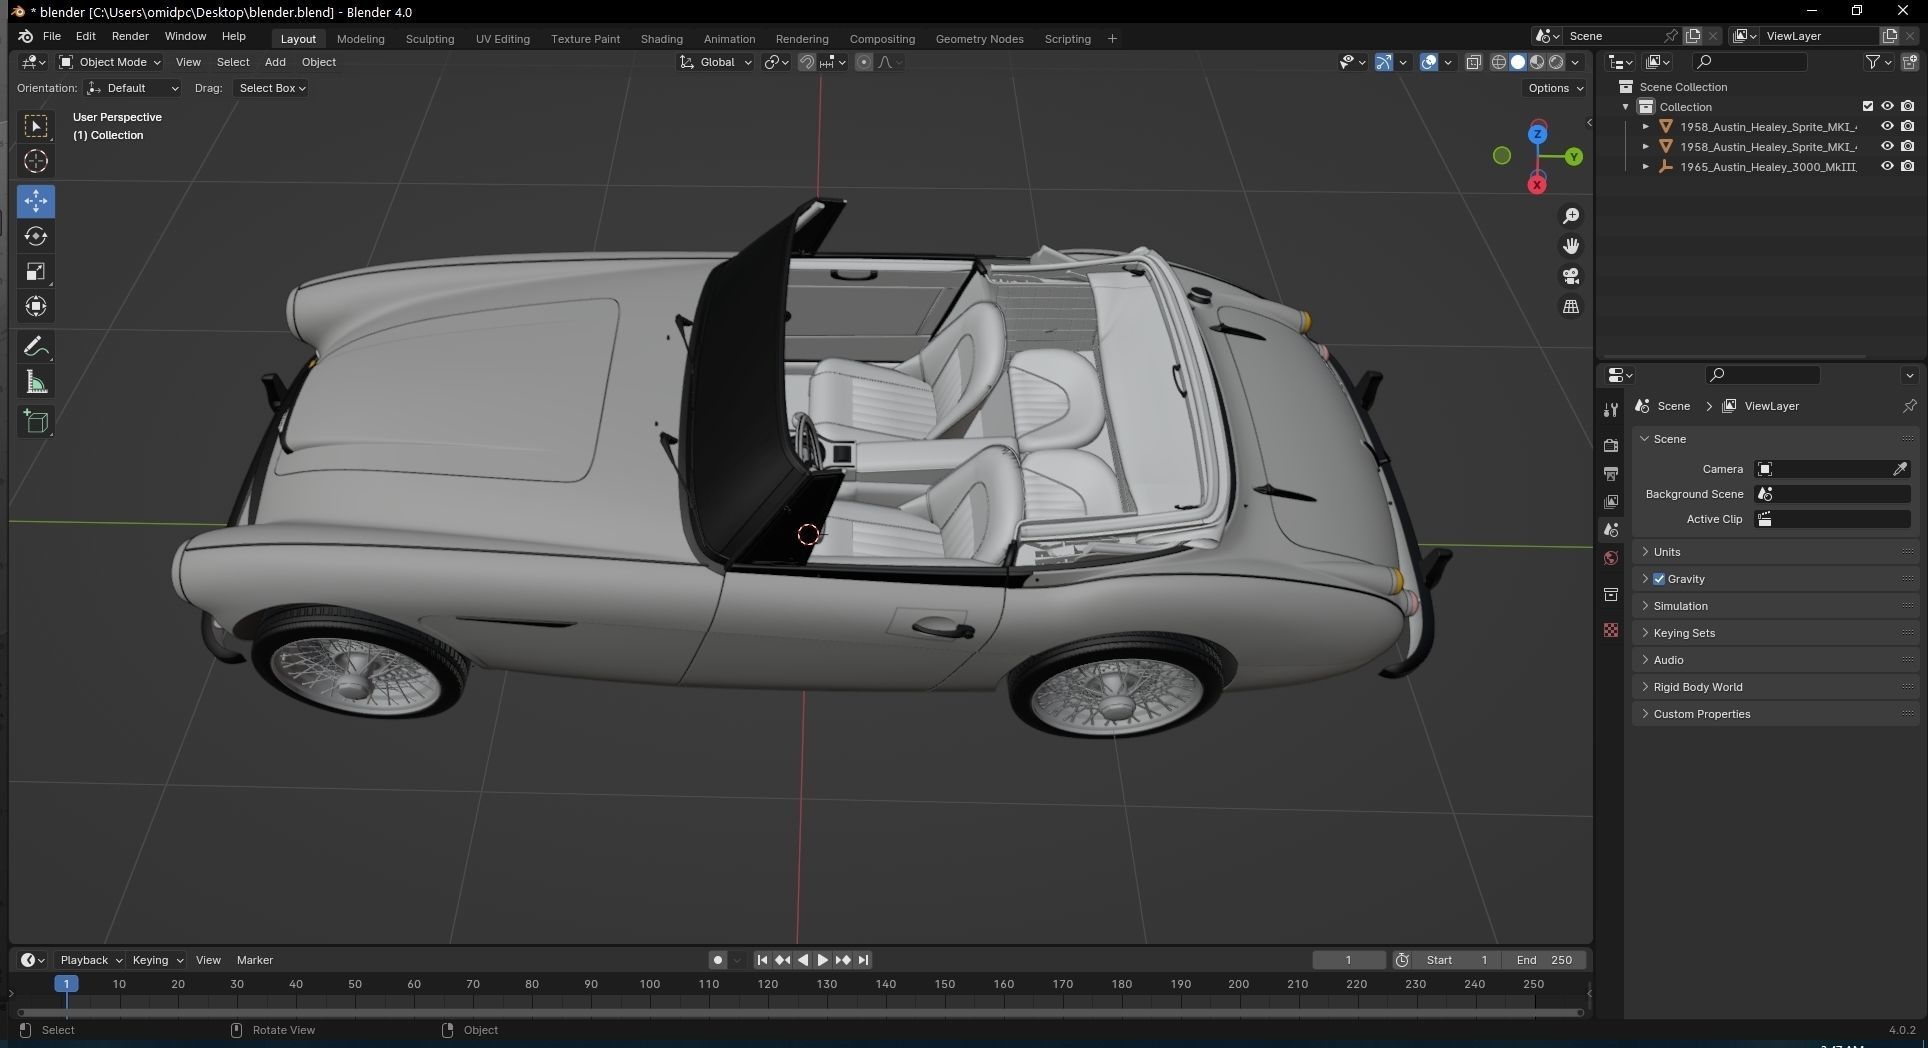Switch to rendered viewport shading
The width and height of the screenshot is (1928, 1048).
[x=1556, y=62]
